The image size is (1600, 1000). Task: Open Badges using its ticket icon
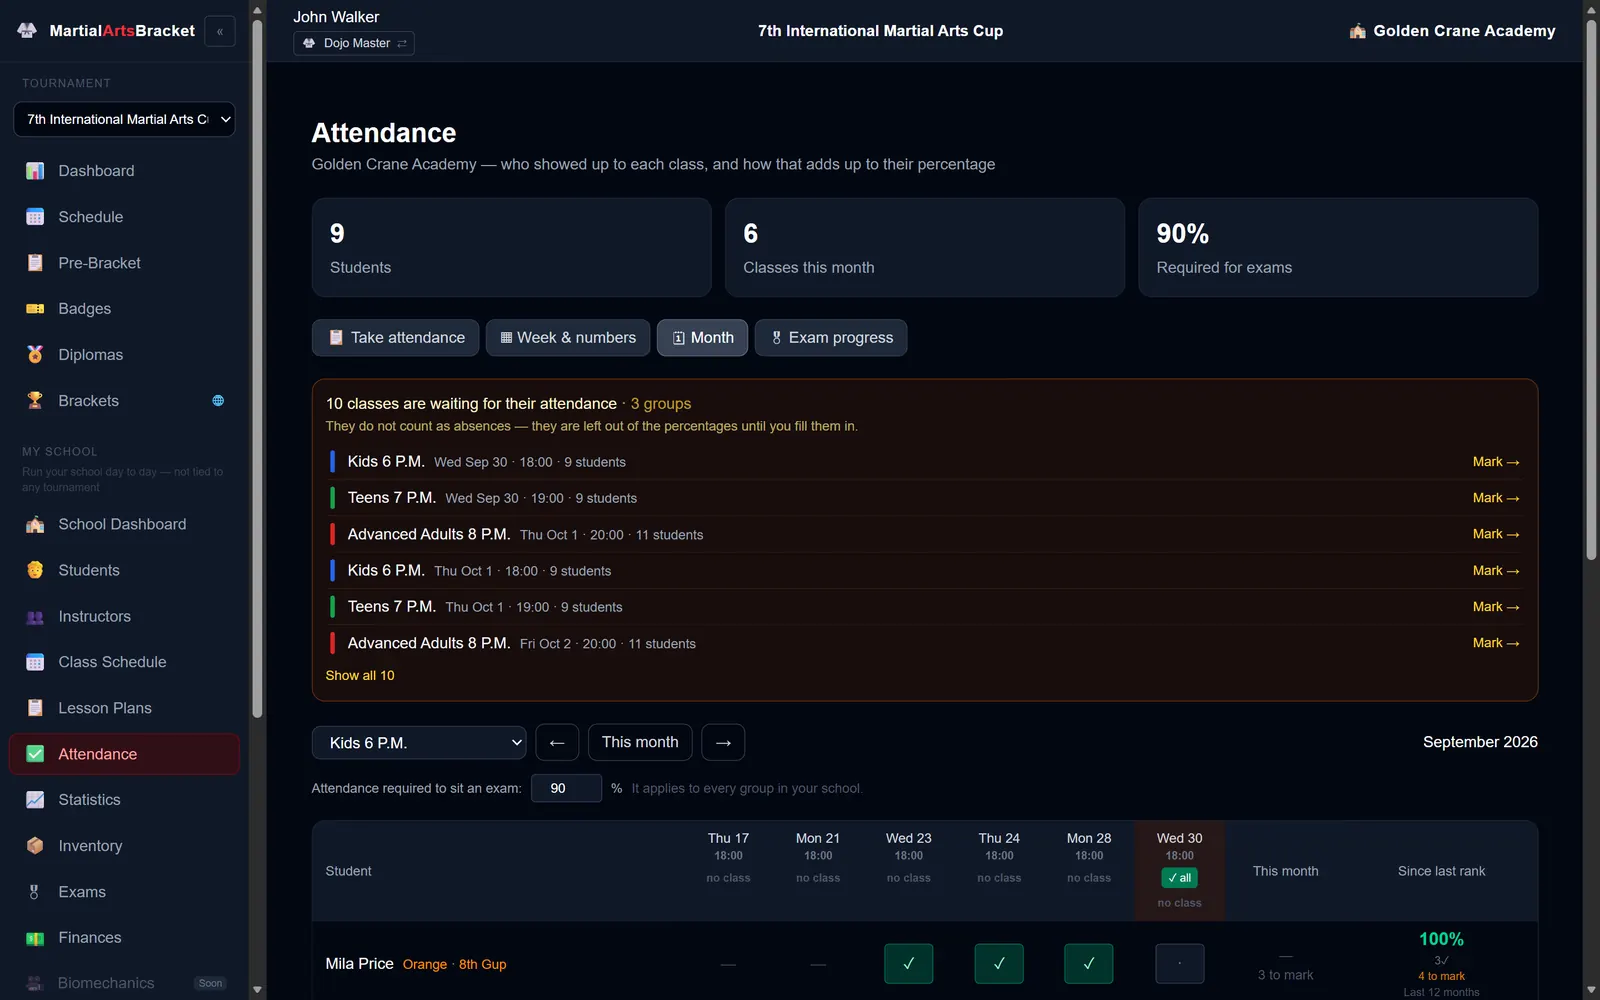click(x=35, y=309)
